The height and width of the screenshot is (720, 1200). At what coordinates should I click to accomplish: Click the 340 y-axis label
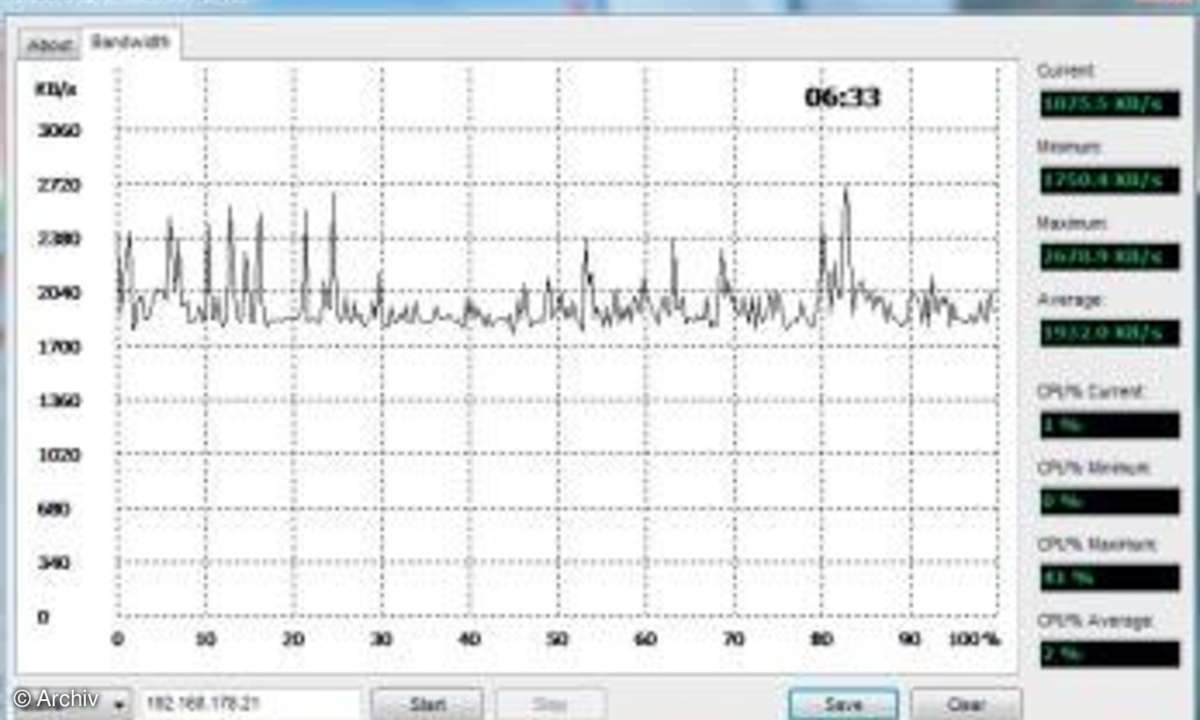pos(54,563)
